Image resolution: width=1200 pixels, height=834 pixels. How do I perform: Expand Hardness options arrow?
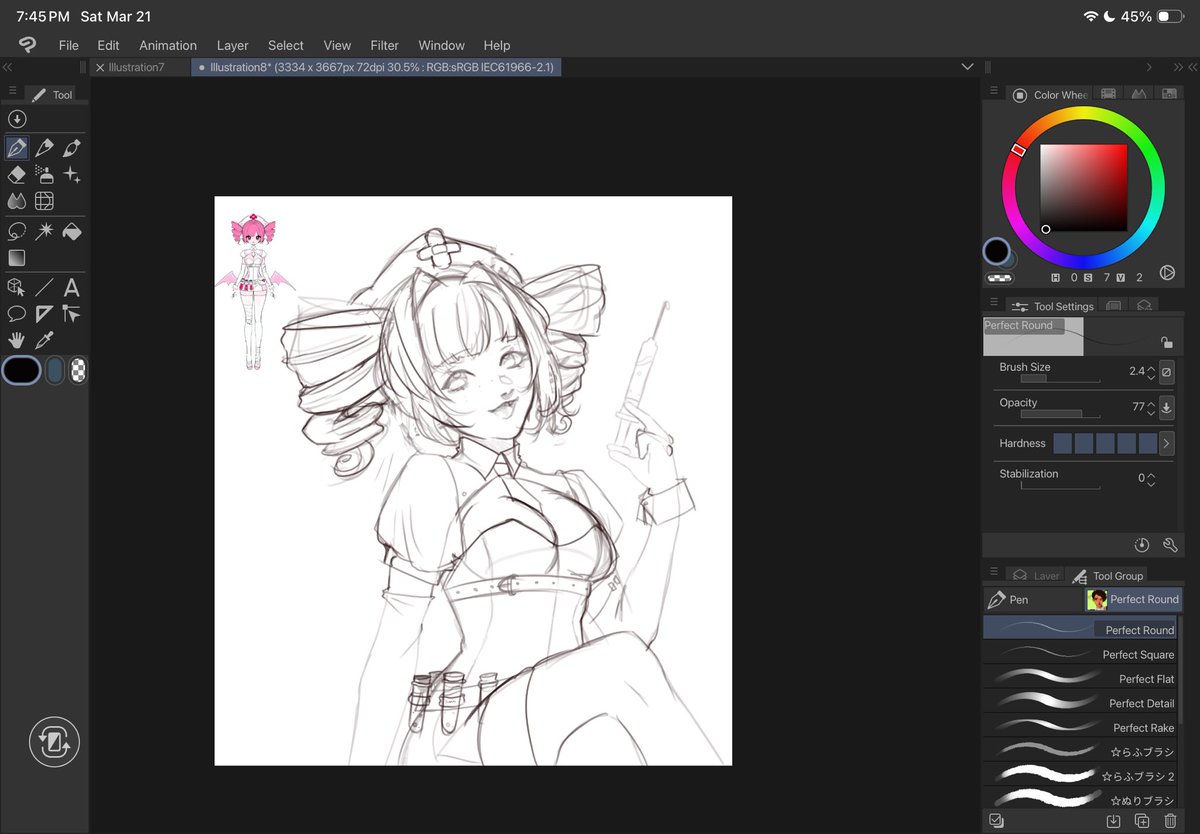(x=1167, y=444)
